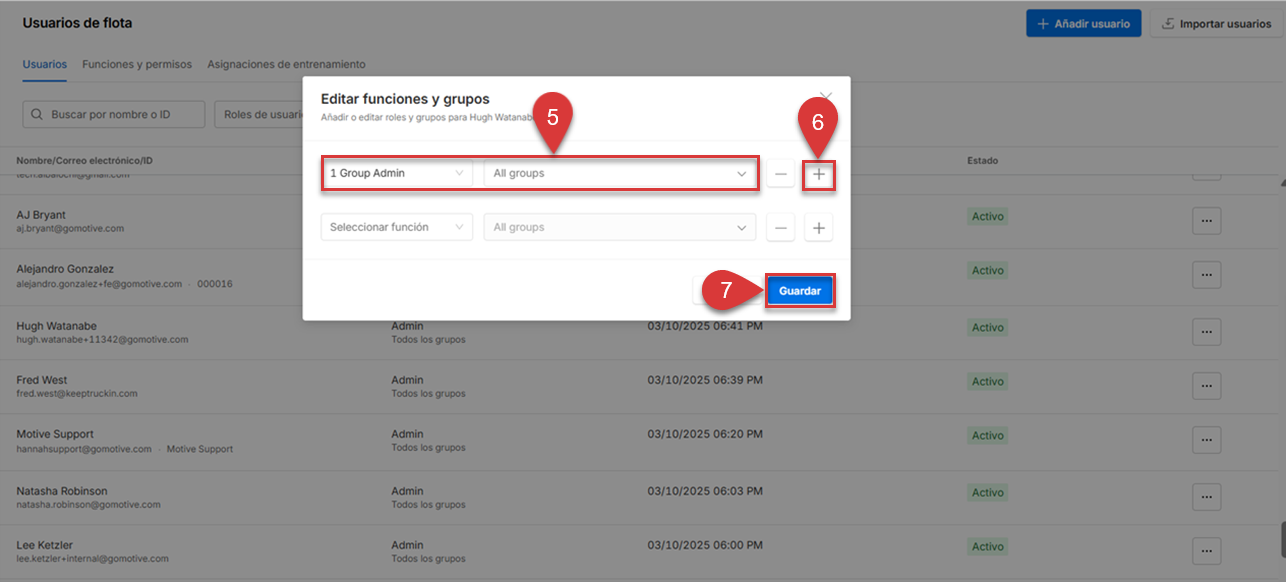Viewport: 1286px width, 582px height.
Task: Click the name Natasha Robinson
Action: click(x=62, y=491)
